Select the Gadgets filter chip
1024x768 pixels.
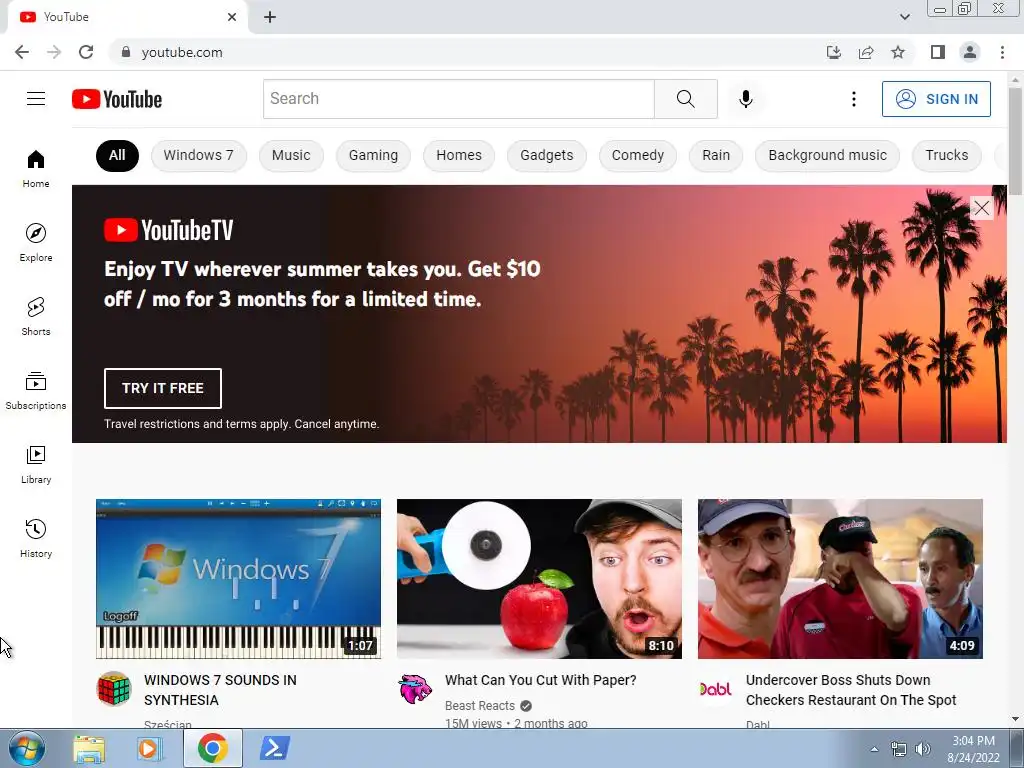[x=547, y=155]
